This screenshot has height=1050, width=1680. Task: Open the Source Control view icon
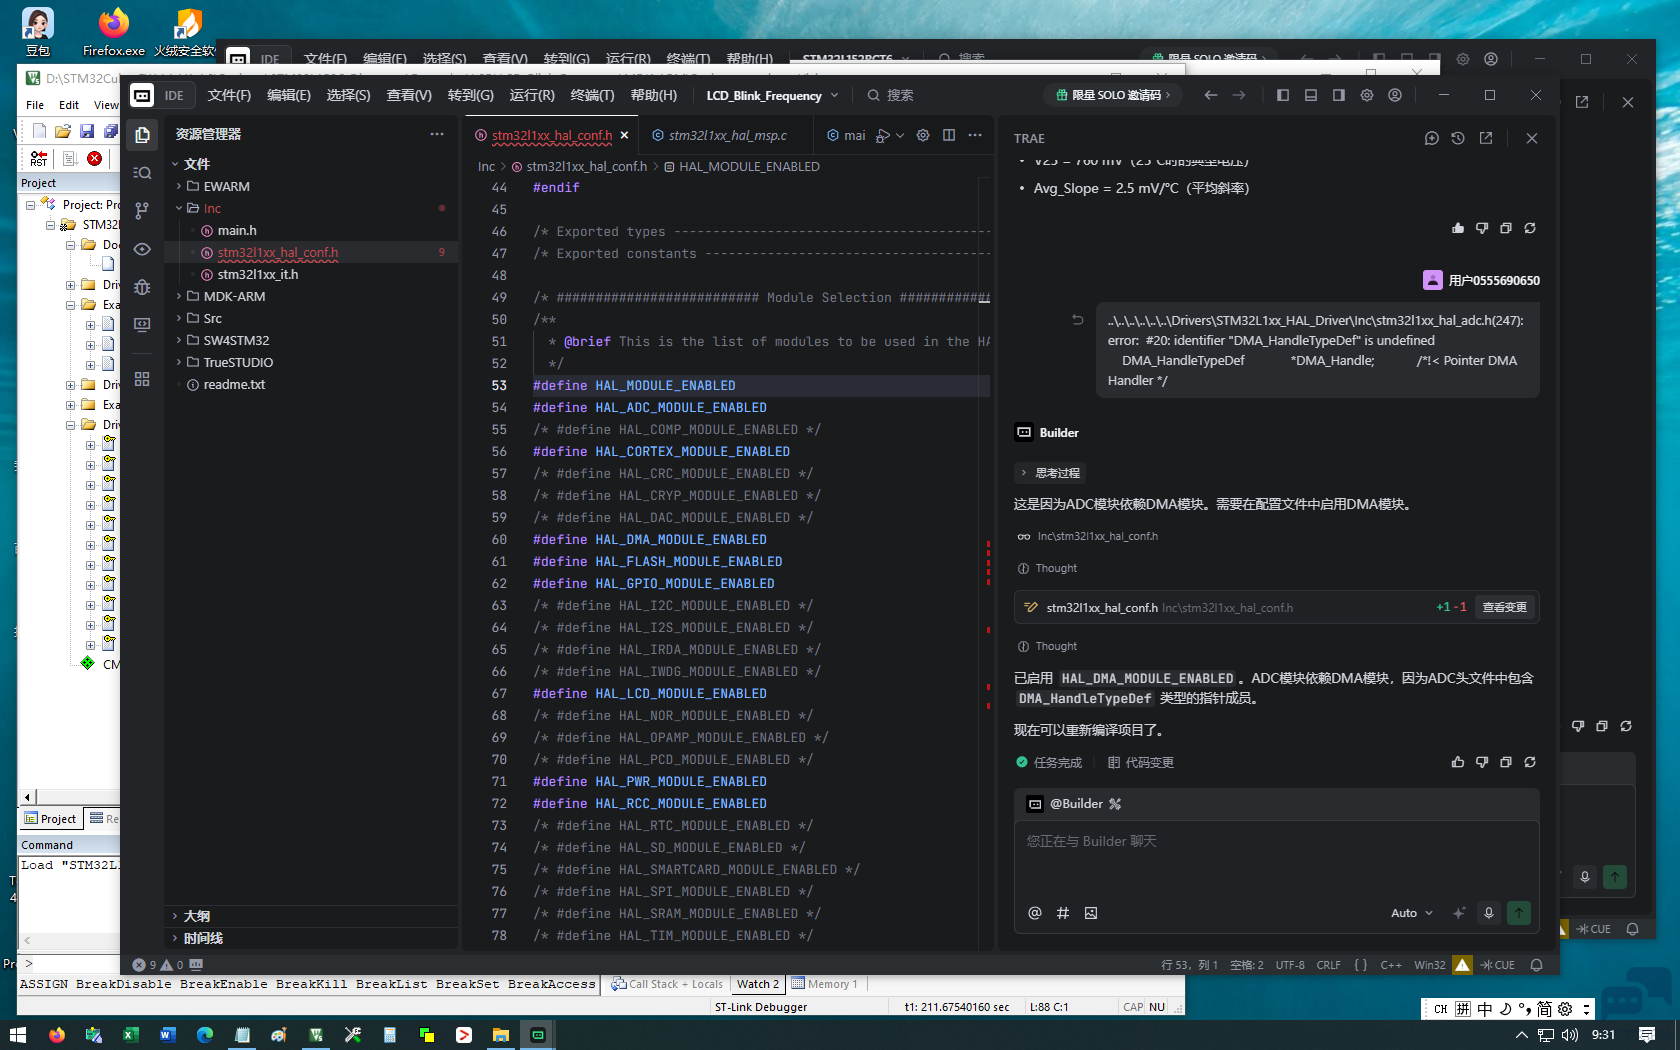(x=142, y=211)
